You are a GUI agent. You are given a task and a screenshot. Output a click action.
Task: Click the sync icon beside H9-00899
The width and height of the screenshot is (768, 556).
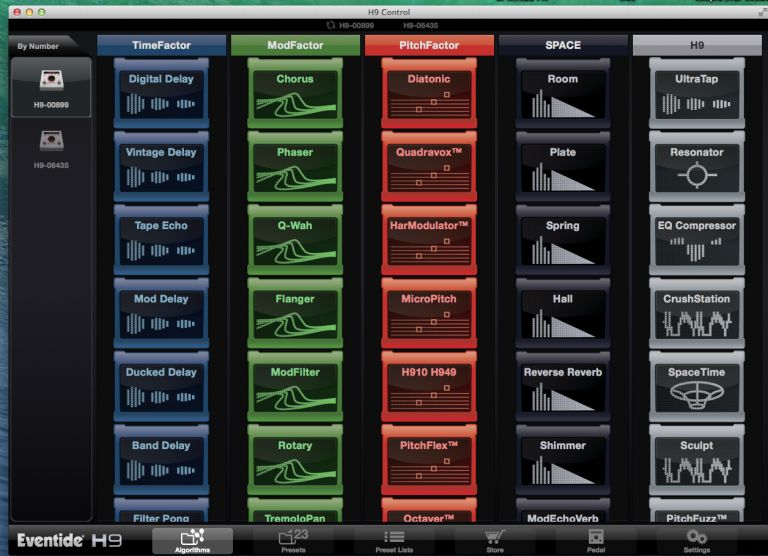tap(331, 25)
